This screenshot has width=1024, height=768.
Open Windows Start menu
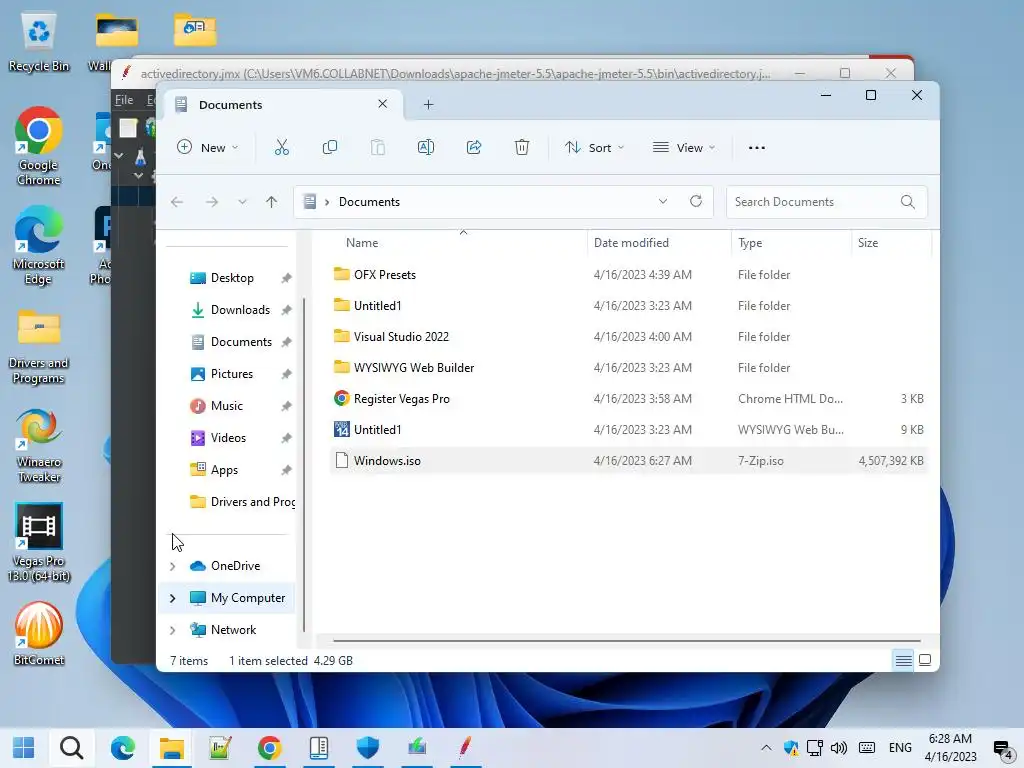click(x=24, y=748)
